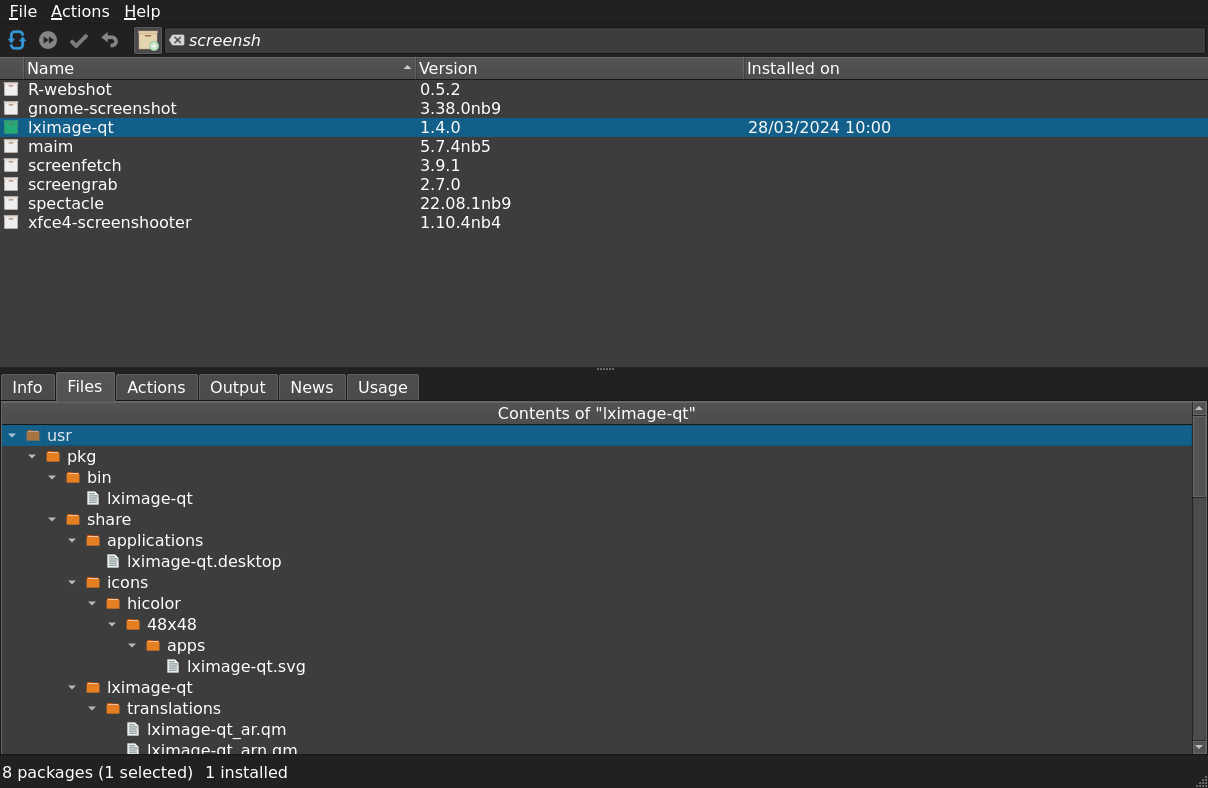Screen dimensions: 1208x788
Task: Toggle status box for gnome-screenshot package
Action: (11, 108)
